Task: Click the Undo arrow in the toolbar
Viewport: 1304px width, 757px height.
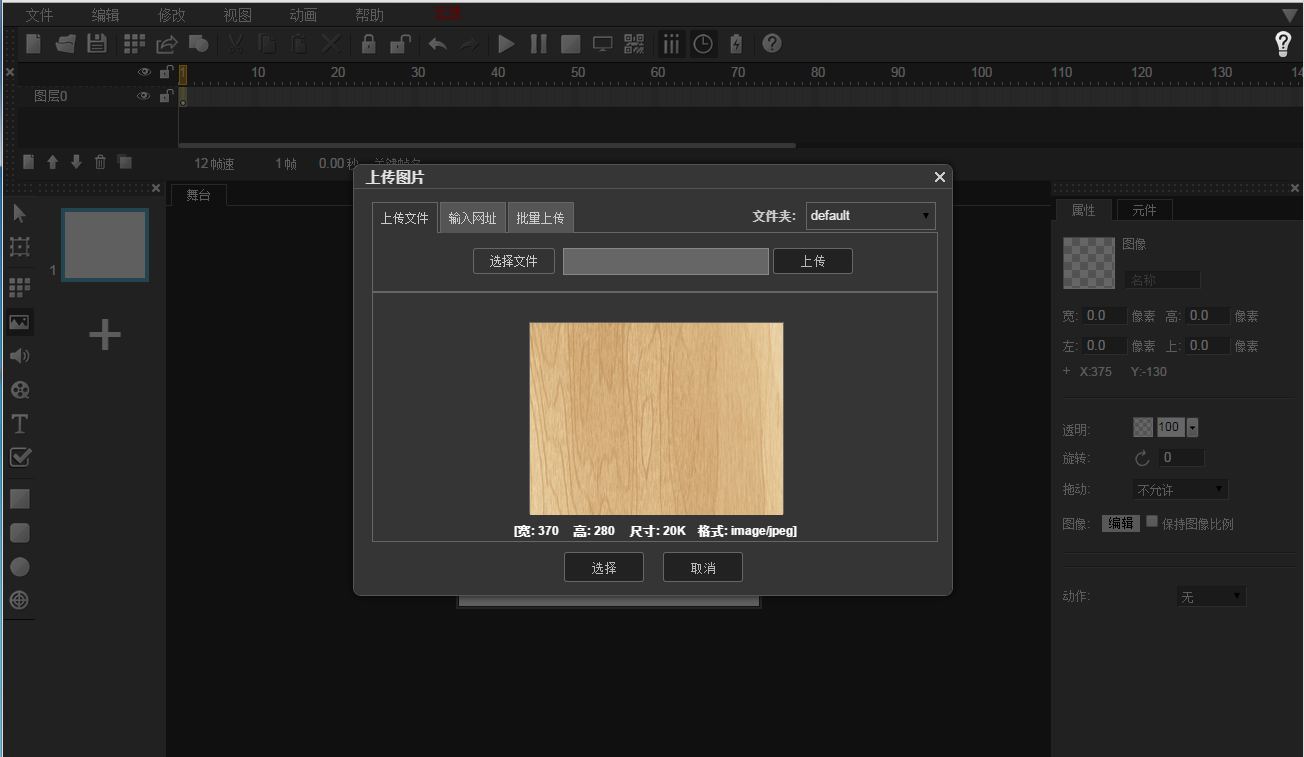Action: [437, 44]
